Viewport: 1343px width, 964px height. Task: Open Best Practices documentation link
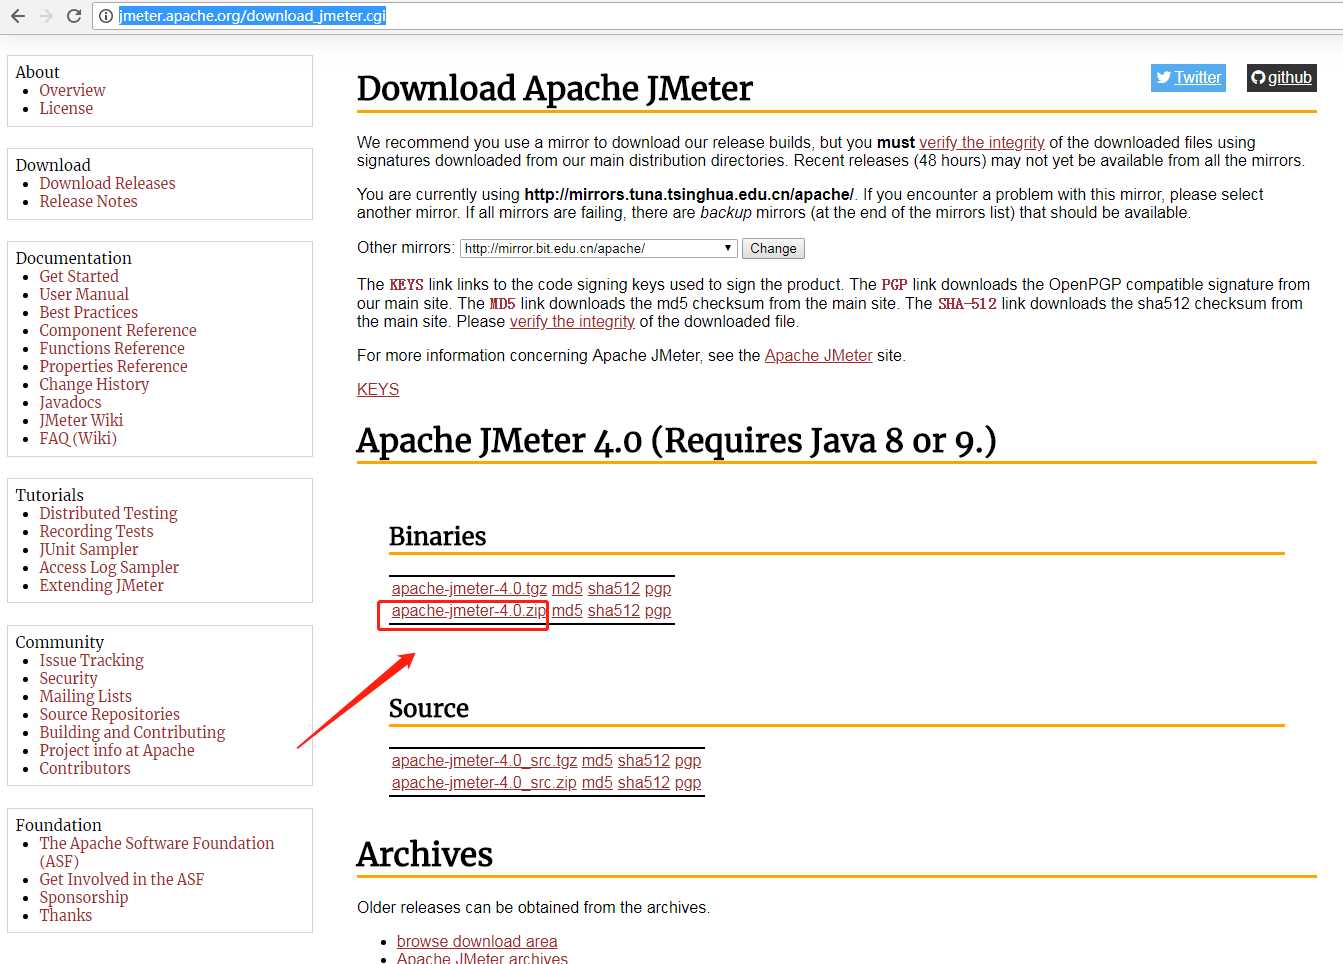pyautogui.click(x=88, y=312)
